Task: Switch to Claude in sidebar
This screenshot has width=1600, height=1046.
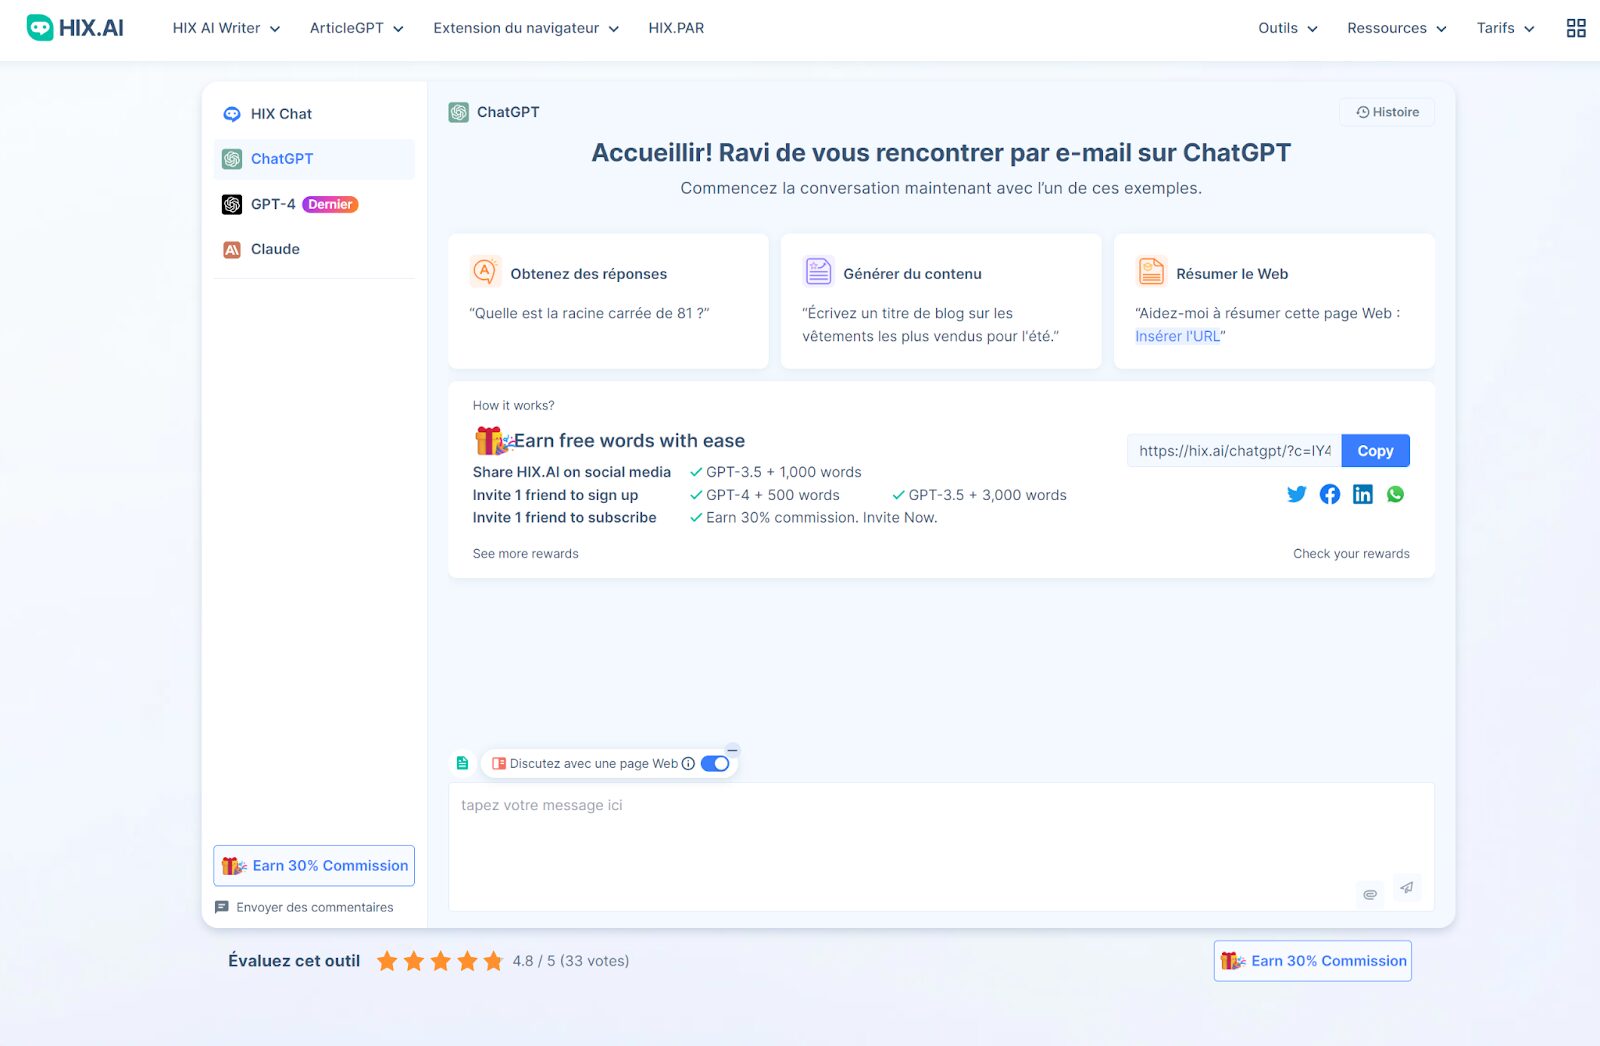Action: [x=314, y=249]
